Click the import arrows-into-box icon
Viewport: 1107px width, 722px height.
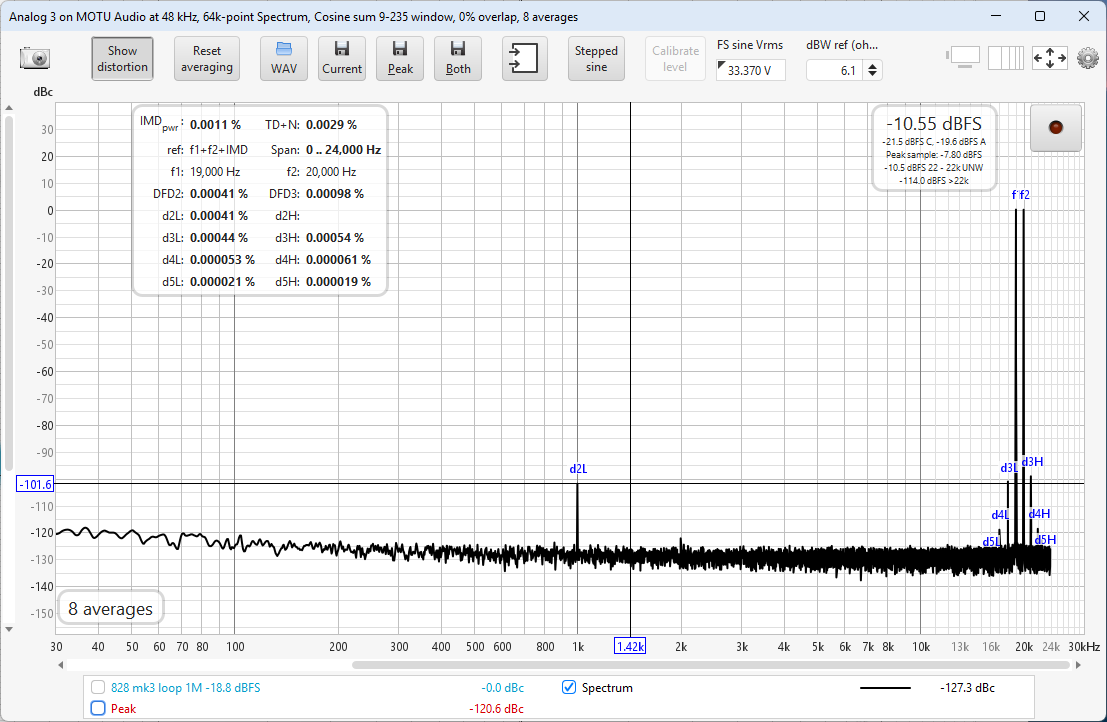click(x=524, y=59)
